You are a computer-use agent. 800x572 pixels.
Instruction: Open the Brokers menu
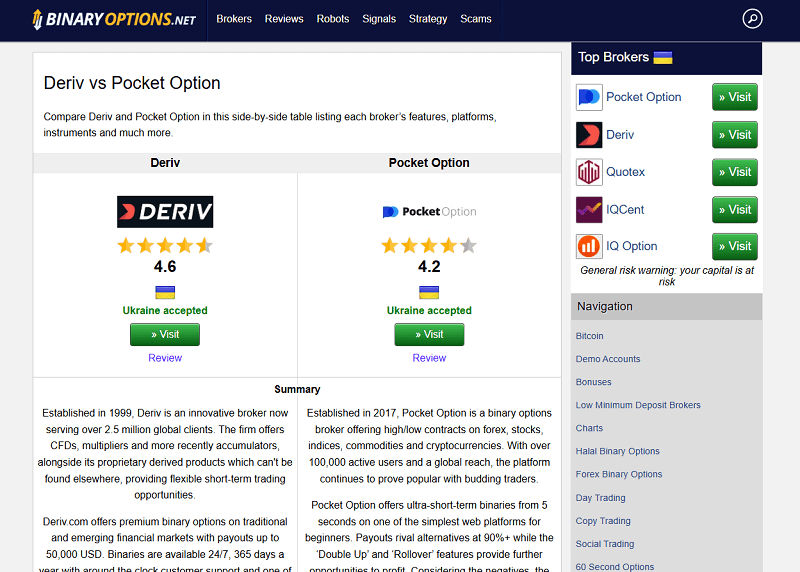[234, 19]
